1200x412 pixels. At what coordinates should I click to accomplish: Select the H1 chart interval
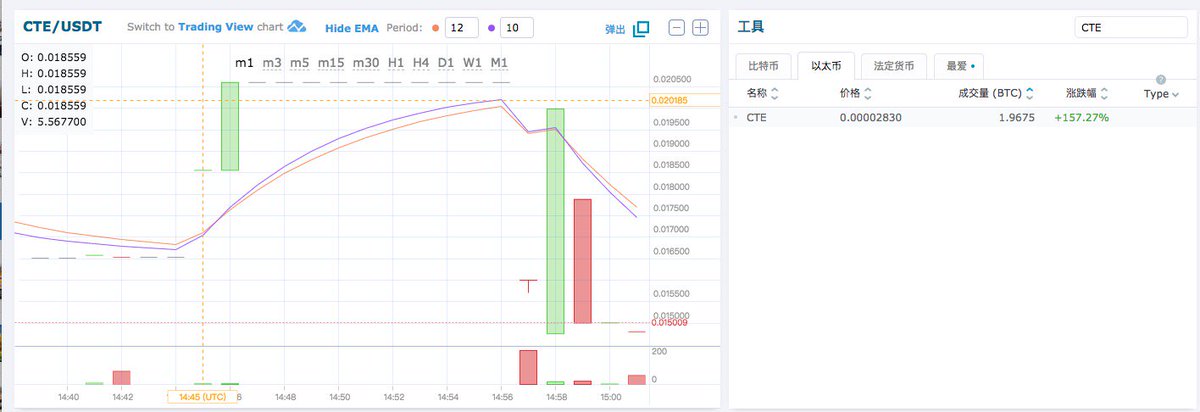point(396,63)
